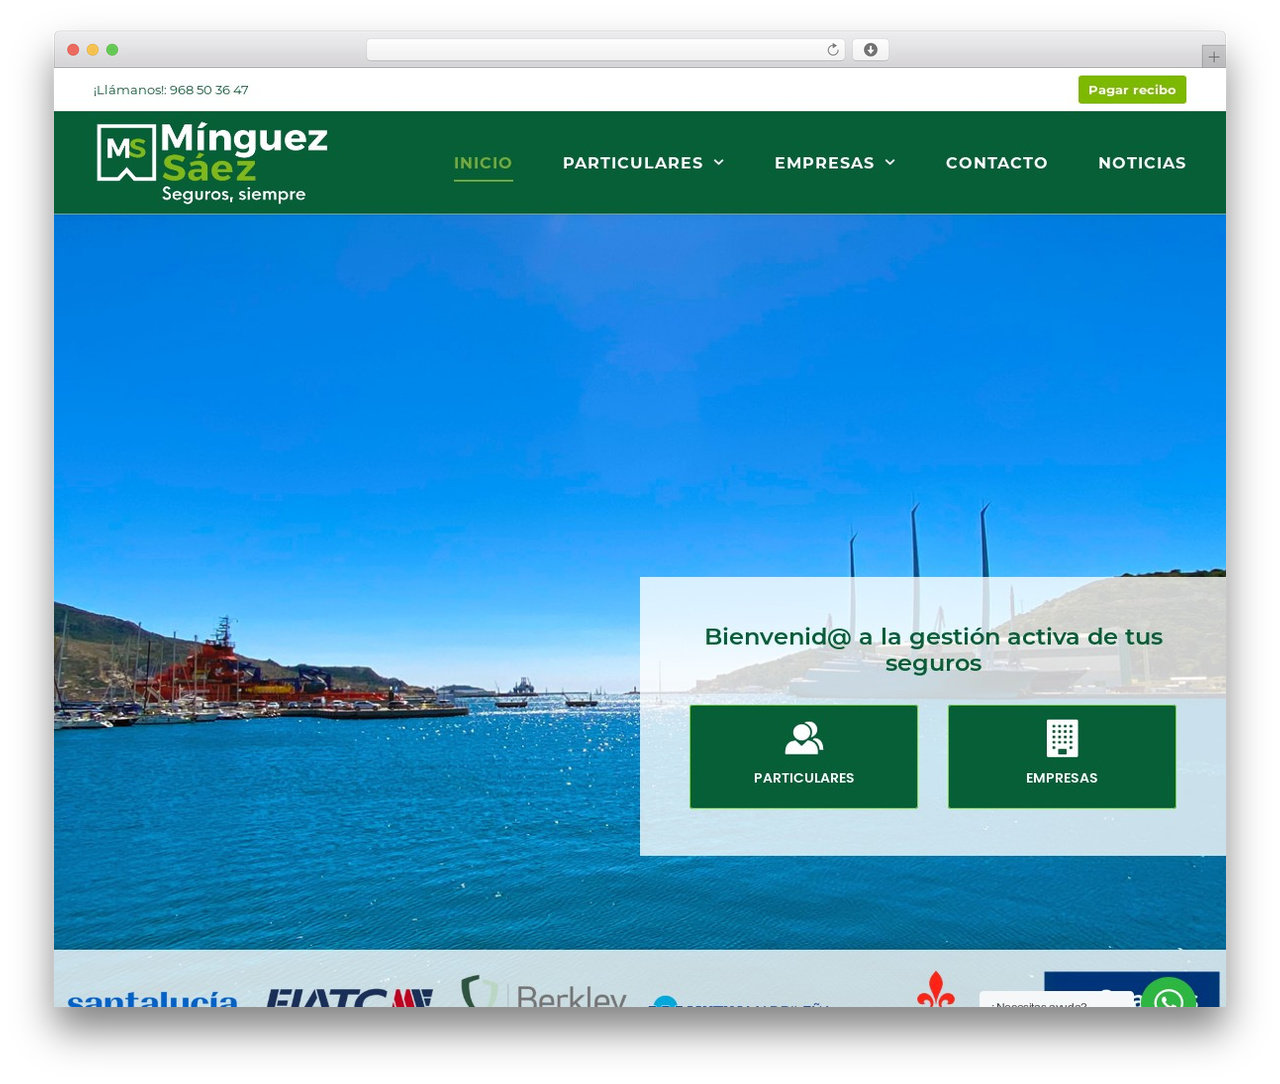Open the PARTICULARES menu item
1280x1084 pixels.
click(x=633, y=163)
